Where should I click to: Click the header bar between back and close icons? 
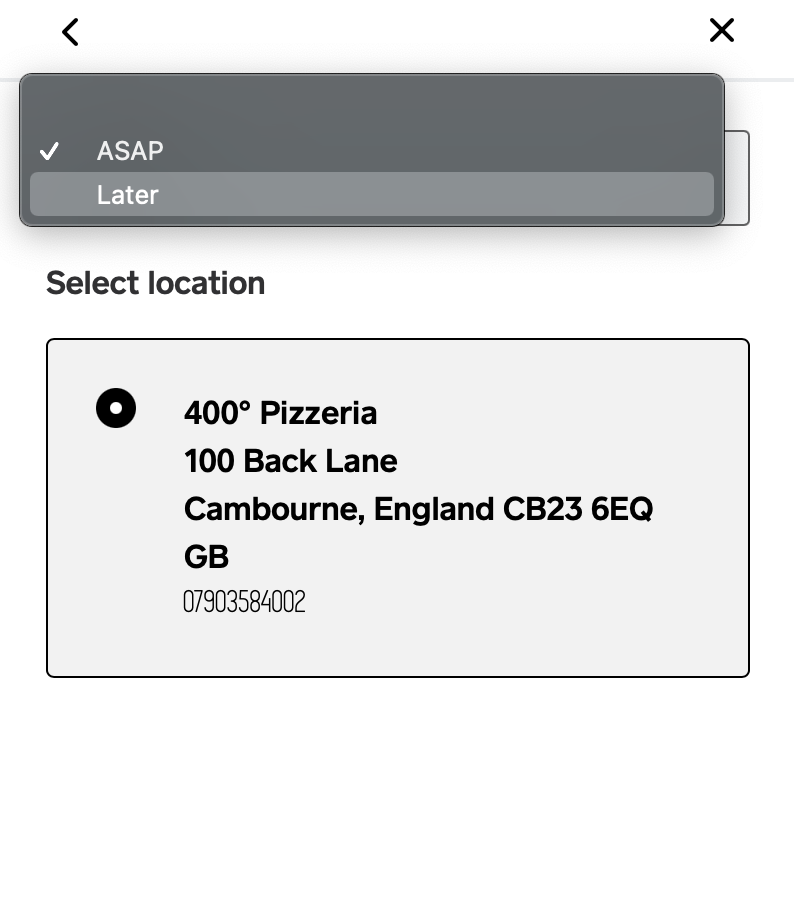click(397, 32)
